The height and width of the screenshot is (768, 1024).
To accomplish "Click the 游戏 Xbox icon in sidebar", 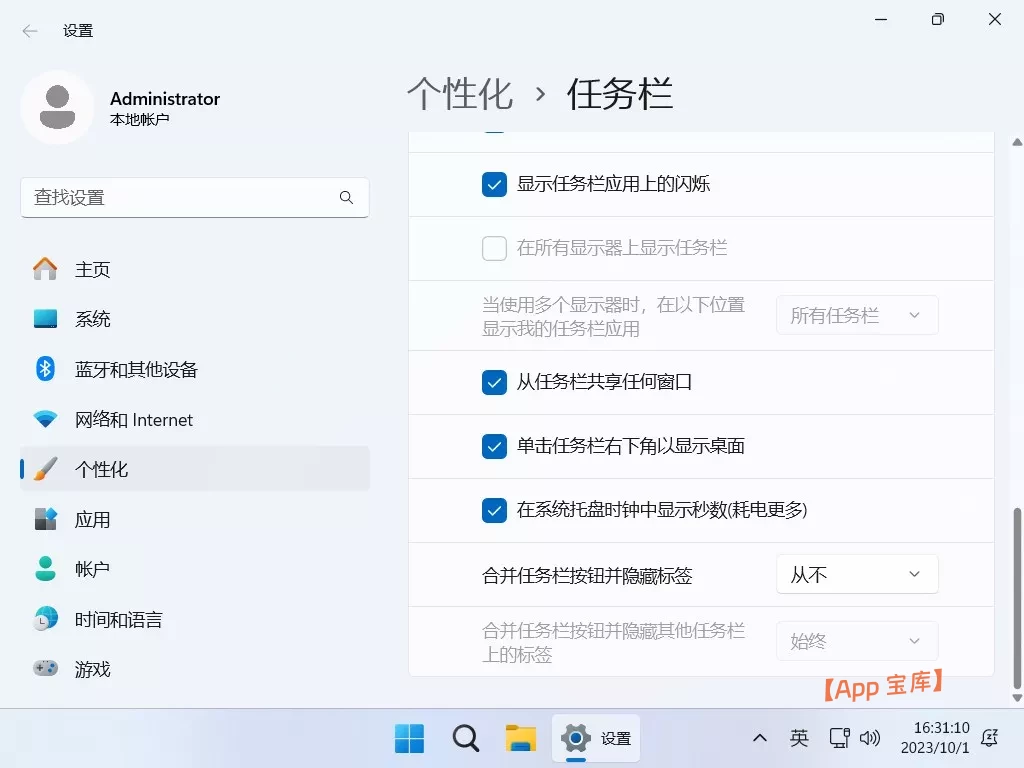I will pos(44,669).
